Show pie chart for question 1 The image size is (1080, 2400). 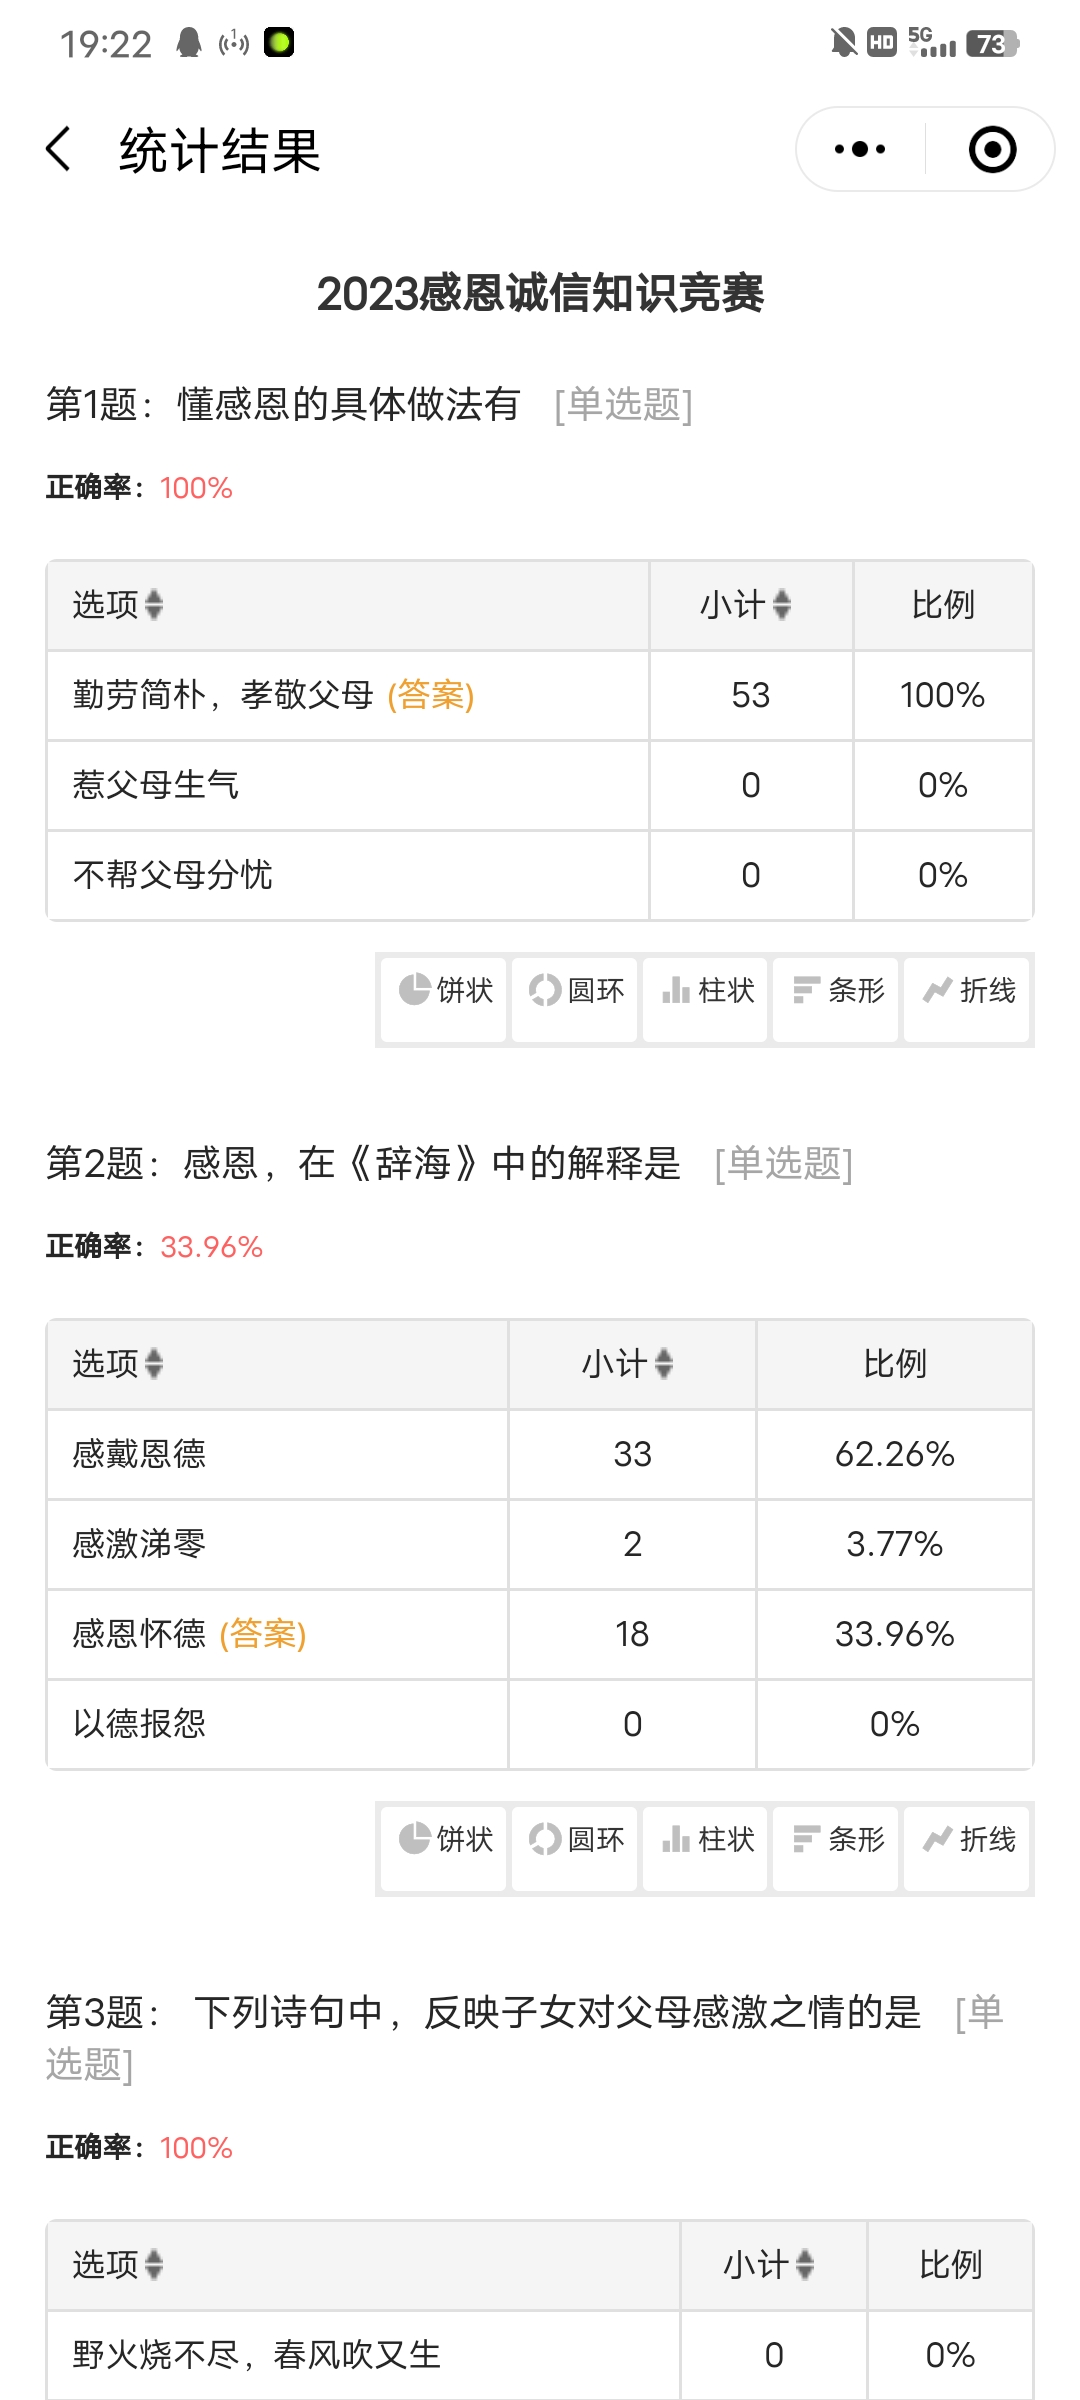[445, 990]
